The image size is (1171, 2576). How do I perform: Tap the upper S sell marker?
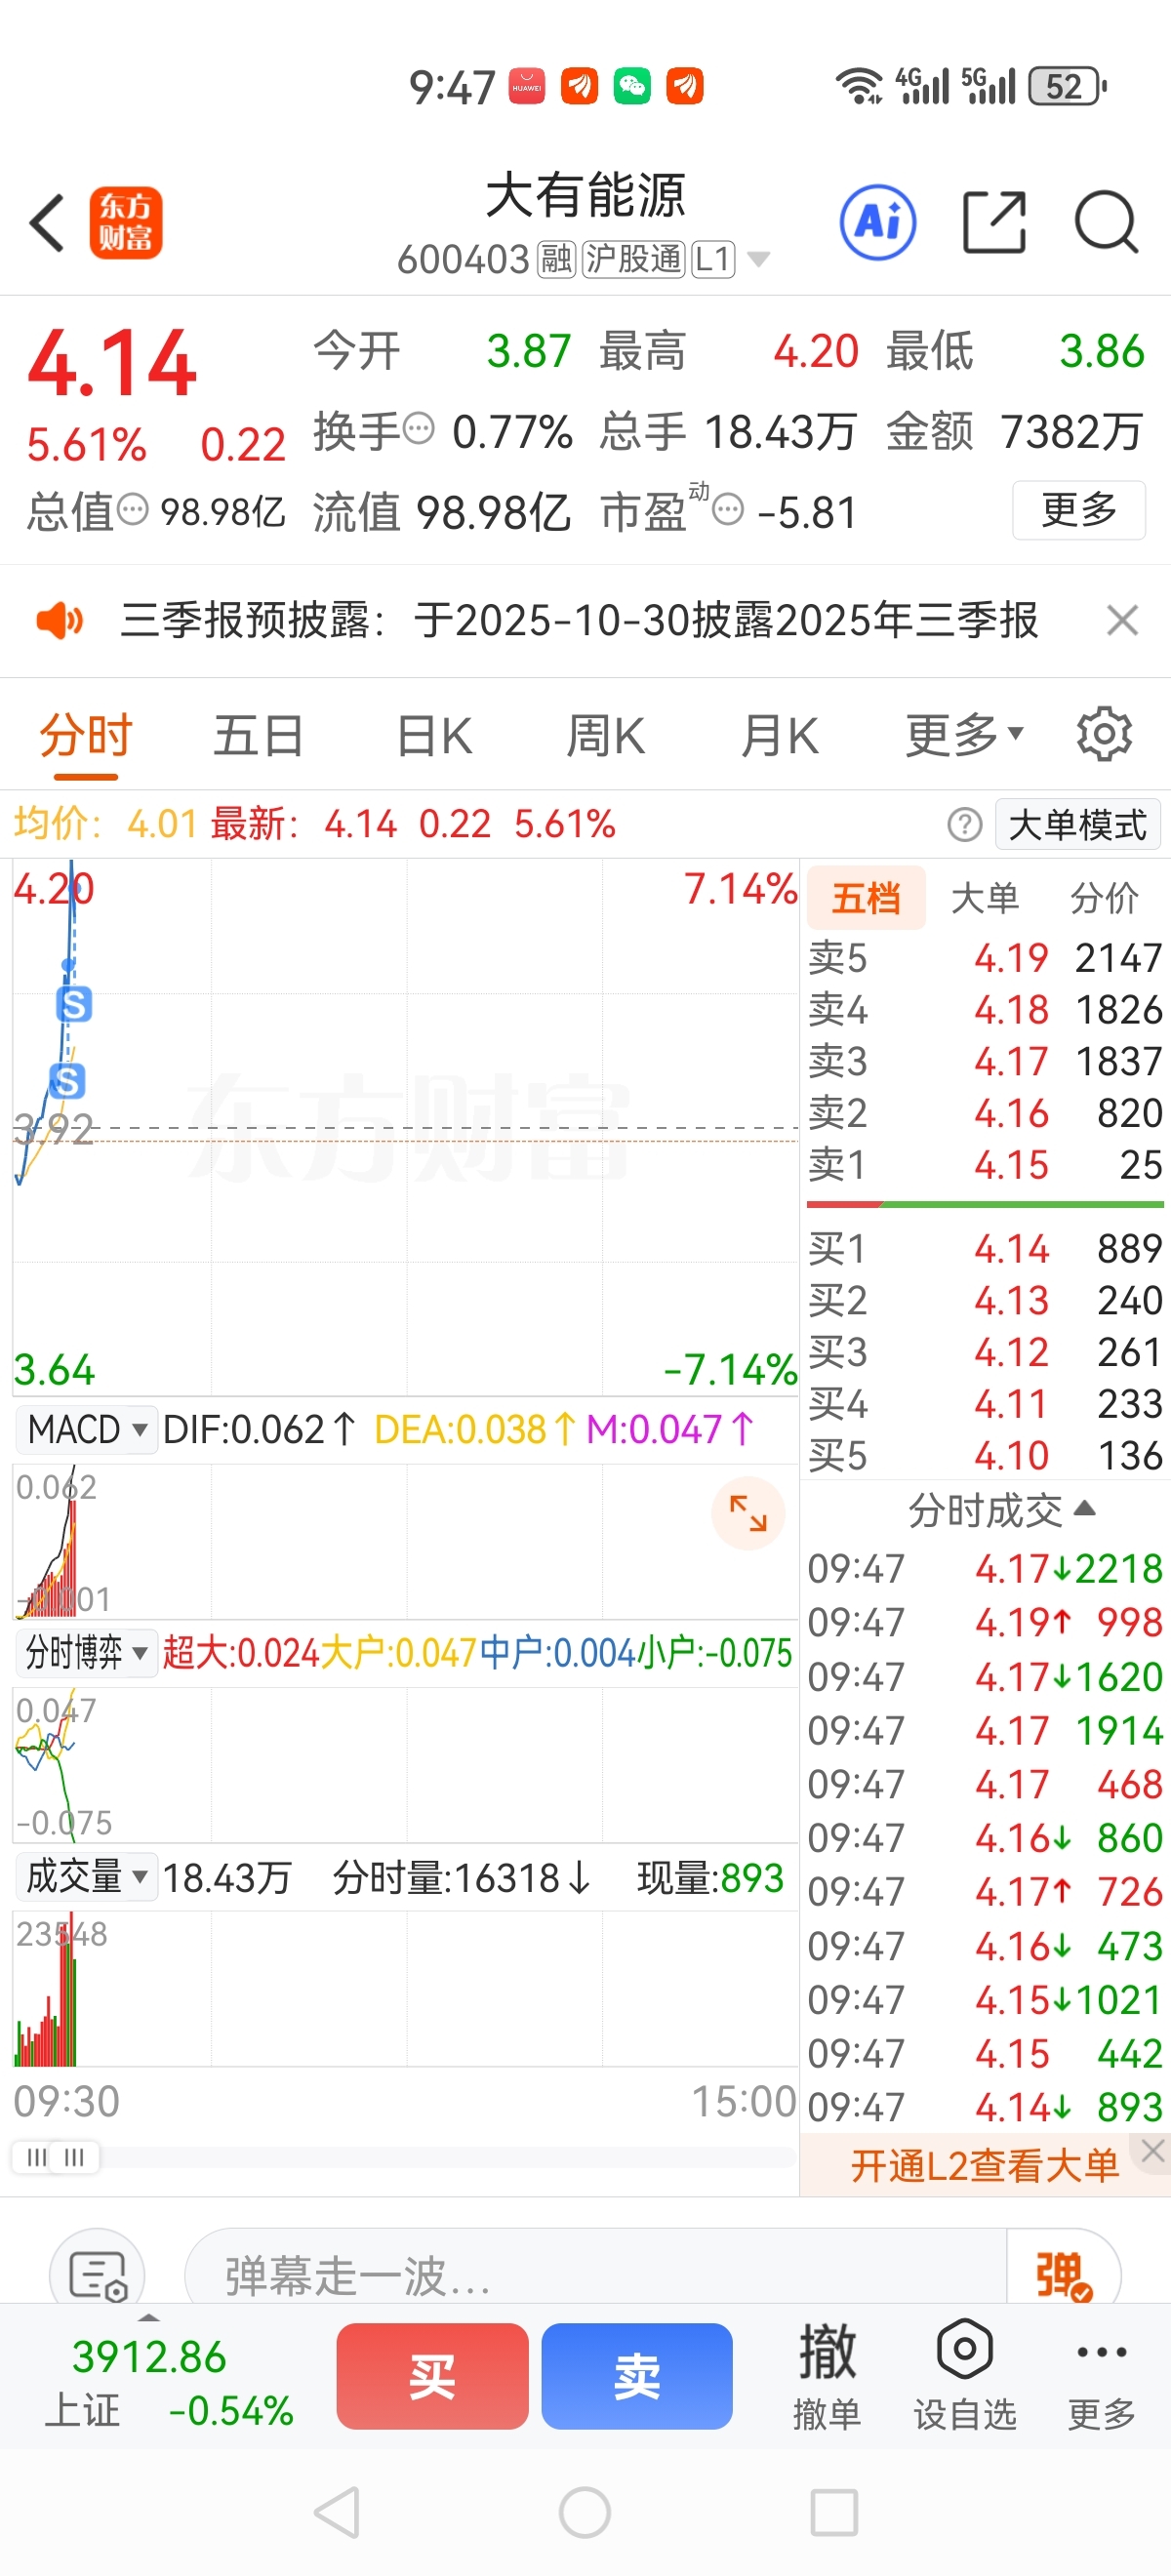click(75, 1004)
